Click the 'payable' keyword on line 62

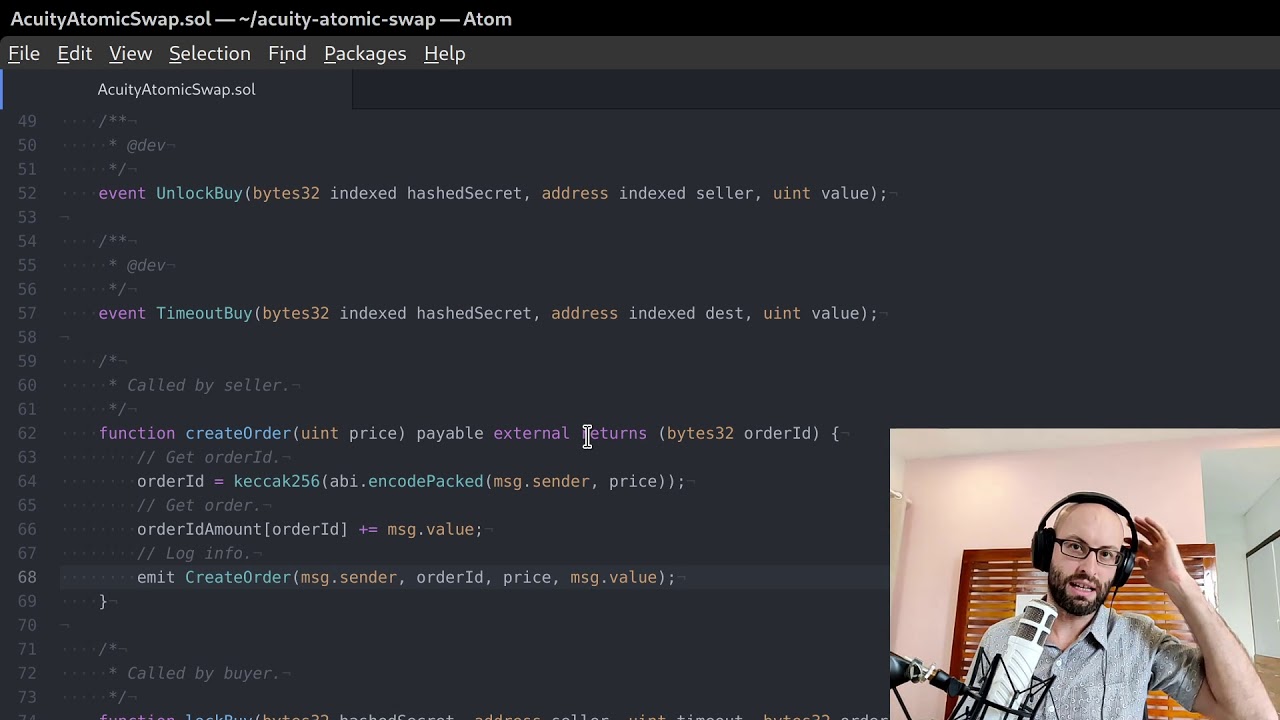(x=450, y=433)
